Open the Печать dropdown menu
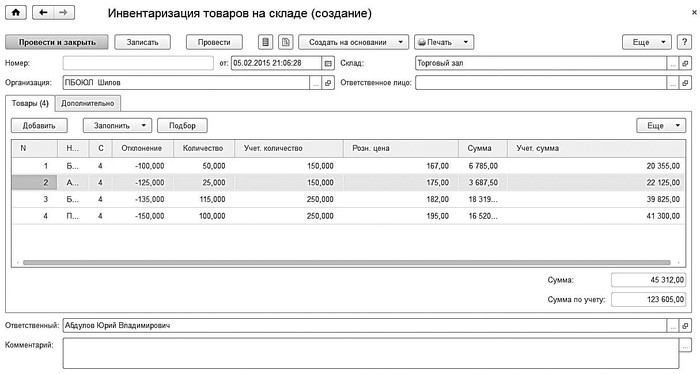Image resolution: width=700 pixels, height=374 pixels. pyautogui.click(x=444, y=42)
